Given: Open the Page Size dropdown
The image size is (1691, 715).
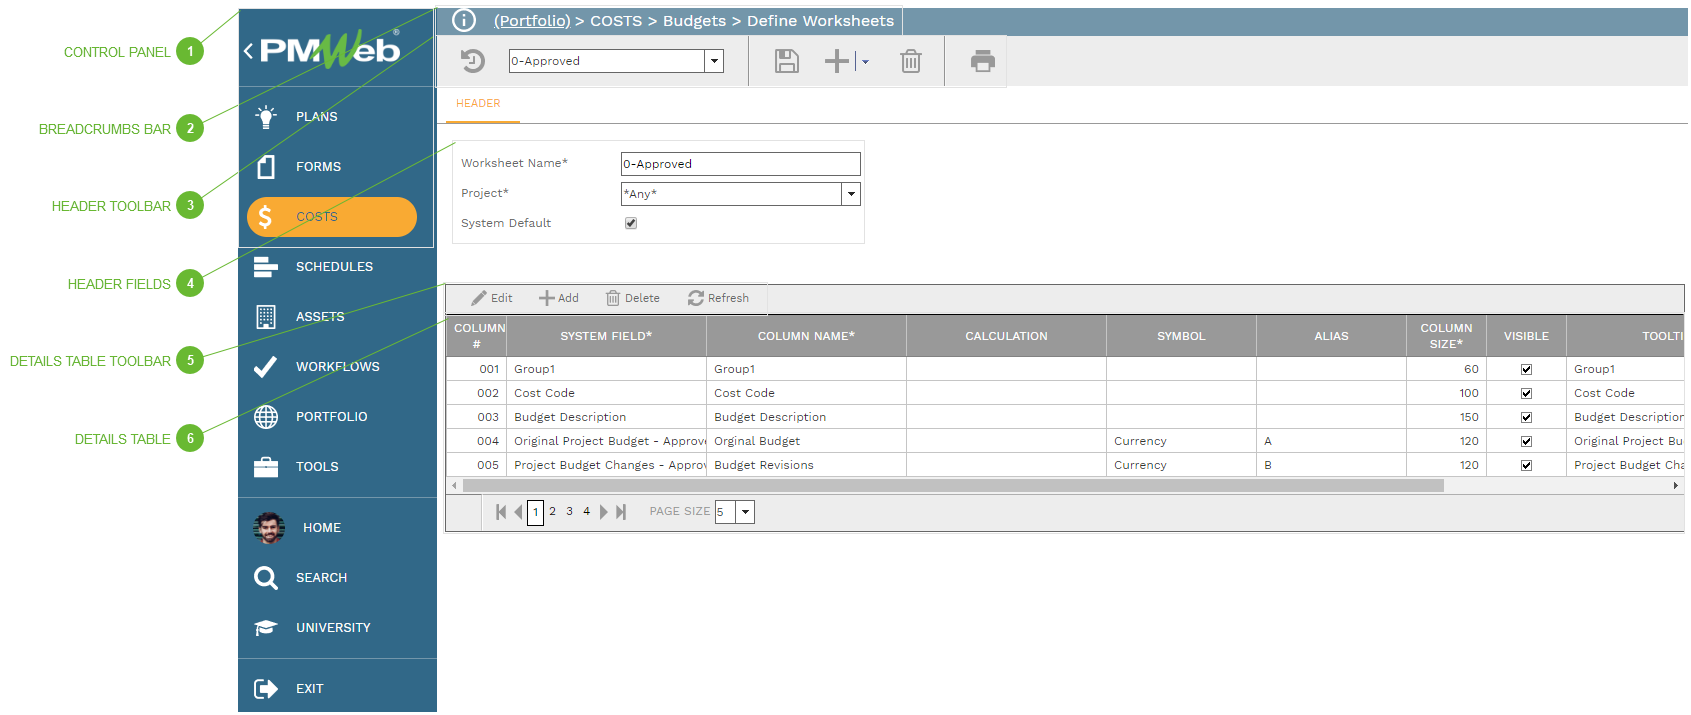Looking at the screenshot, I should click(x=745, y=512).
